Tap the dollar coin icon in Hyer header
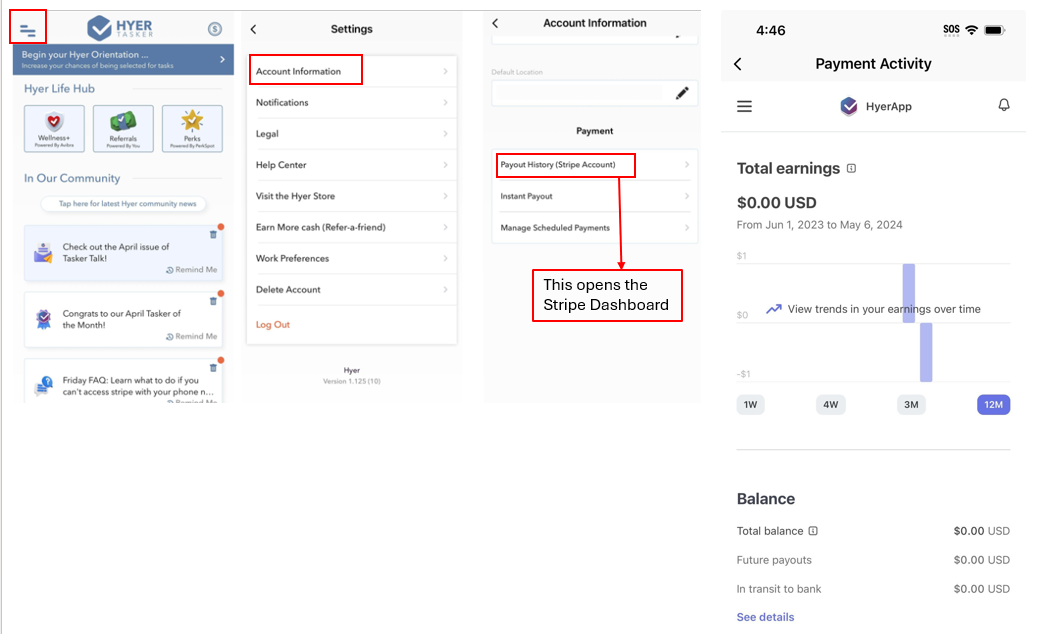The image size is (1039, 634). tap(215, 28)
